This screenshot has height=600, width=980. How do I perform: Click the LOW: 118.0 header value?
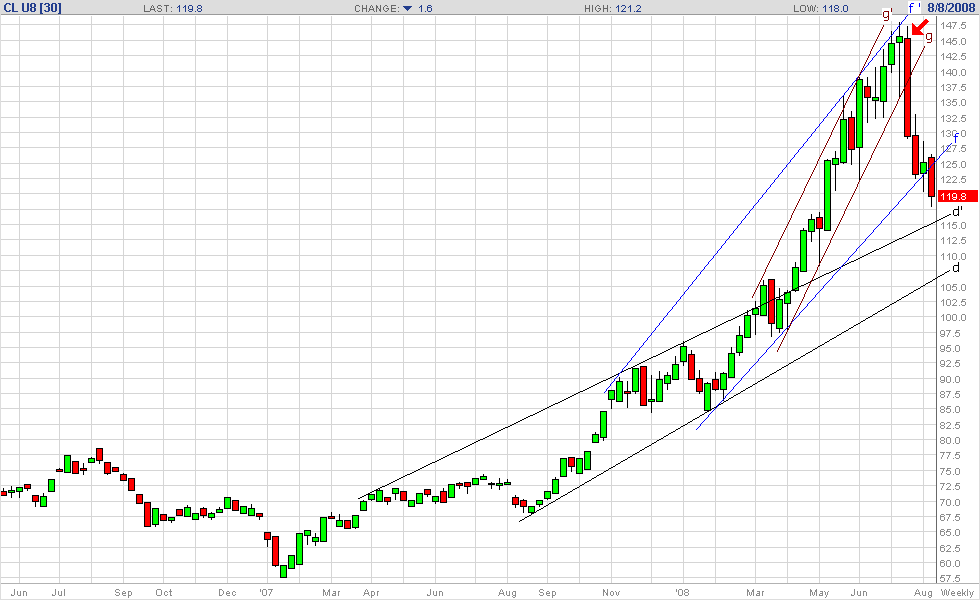click(821, 8)
